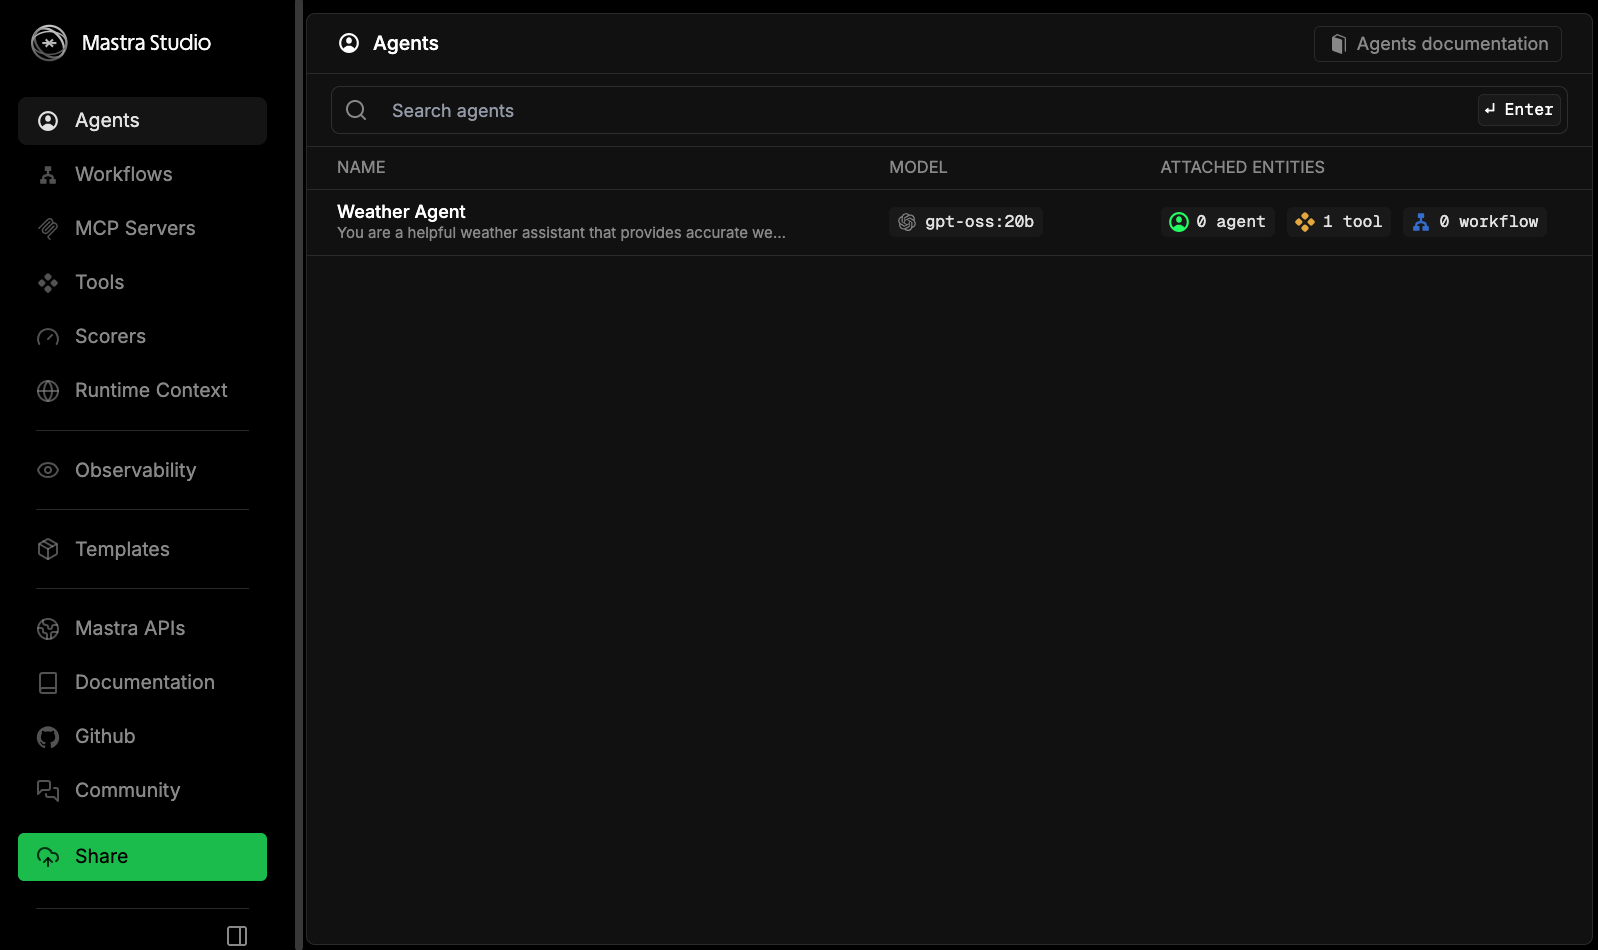Click the Agents icon in the sidebar

tap(48, 121)
